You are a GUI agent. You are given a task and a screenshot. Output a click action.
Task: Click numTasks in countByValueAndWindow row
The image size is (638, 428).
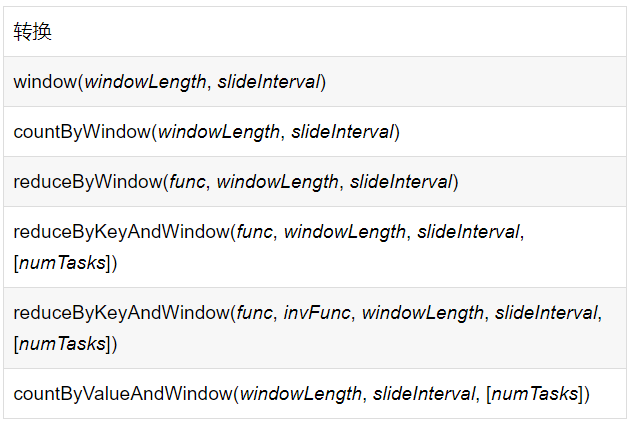tap(535, 394)
